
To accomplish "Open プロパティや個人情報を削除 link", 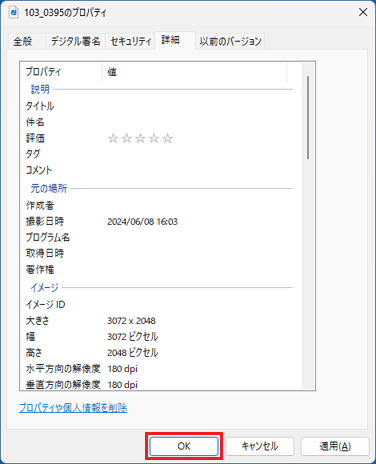I will tap(73, 408).
